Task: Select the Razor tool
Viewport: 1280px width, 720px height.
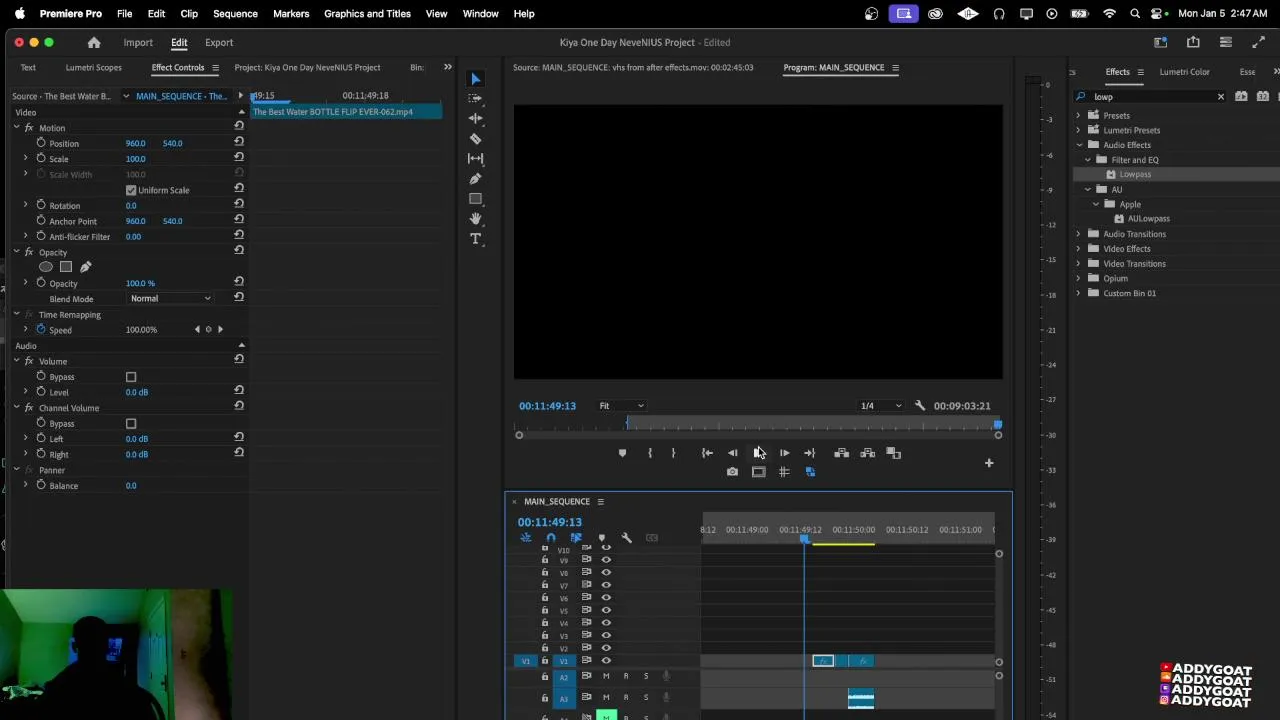Action: [476, 138]
